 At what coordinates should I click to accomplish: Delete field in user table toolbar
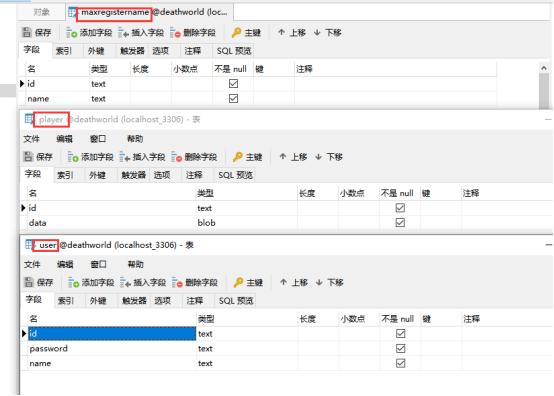[195, 282]
